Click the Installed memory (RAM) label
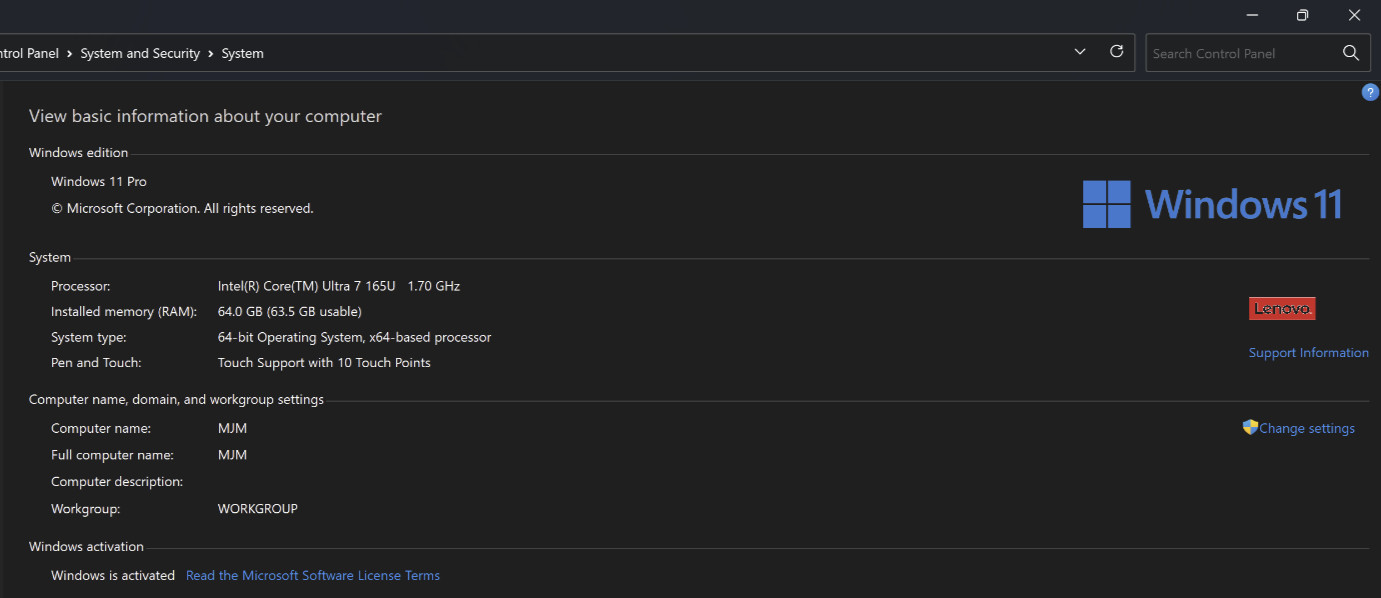The image size is (1381, 598). pyautogui.click(x=124, y=312)
